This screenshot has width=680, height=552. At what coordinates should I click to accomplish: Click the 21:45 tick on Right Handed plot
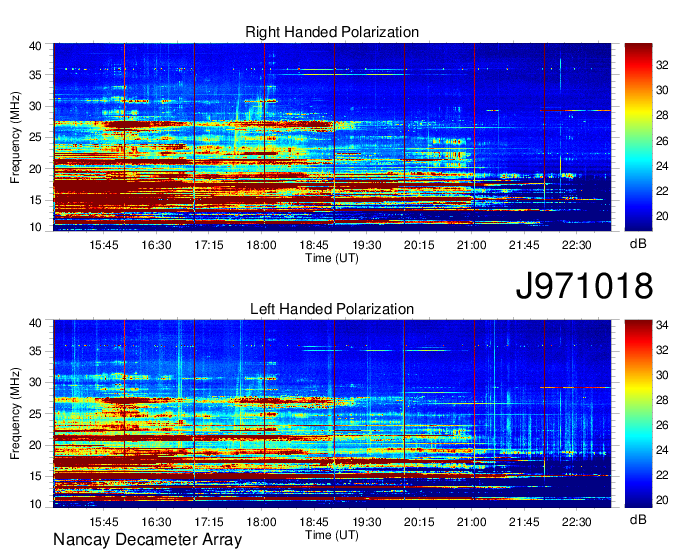(x=524, y=245)
